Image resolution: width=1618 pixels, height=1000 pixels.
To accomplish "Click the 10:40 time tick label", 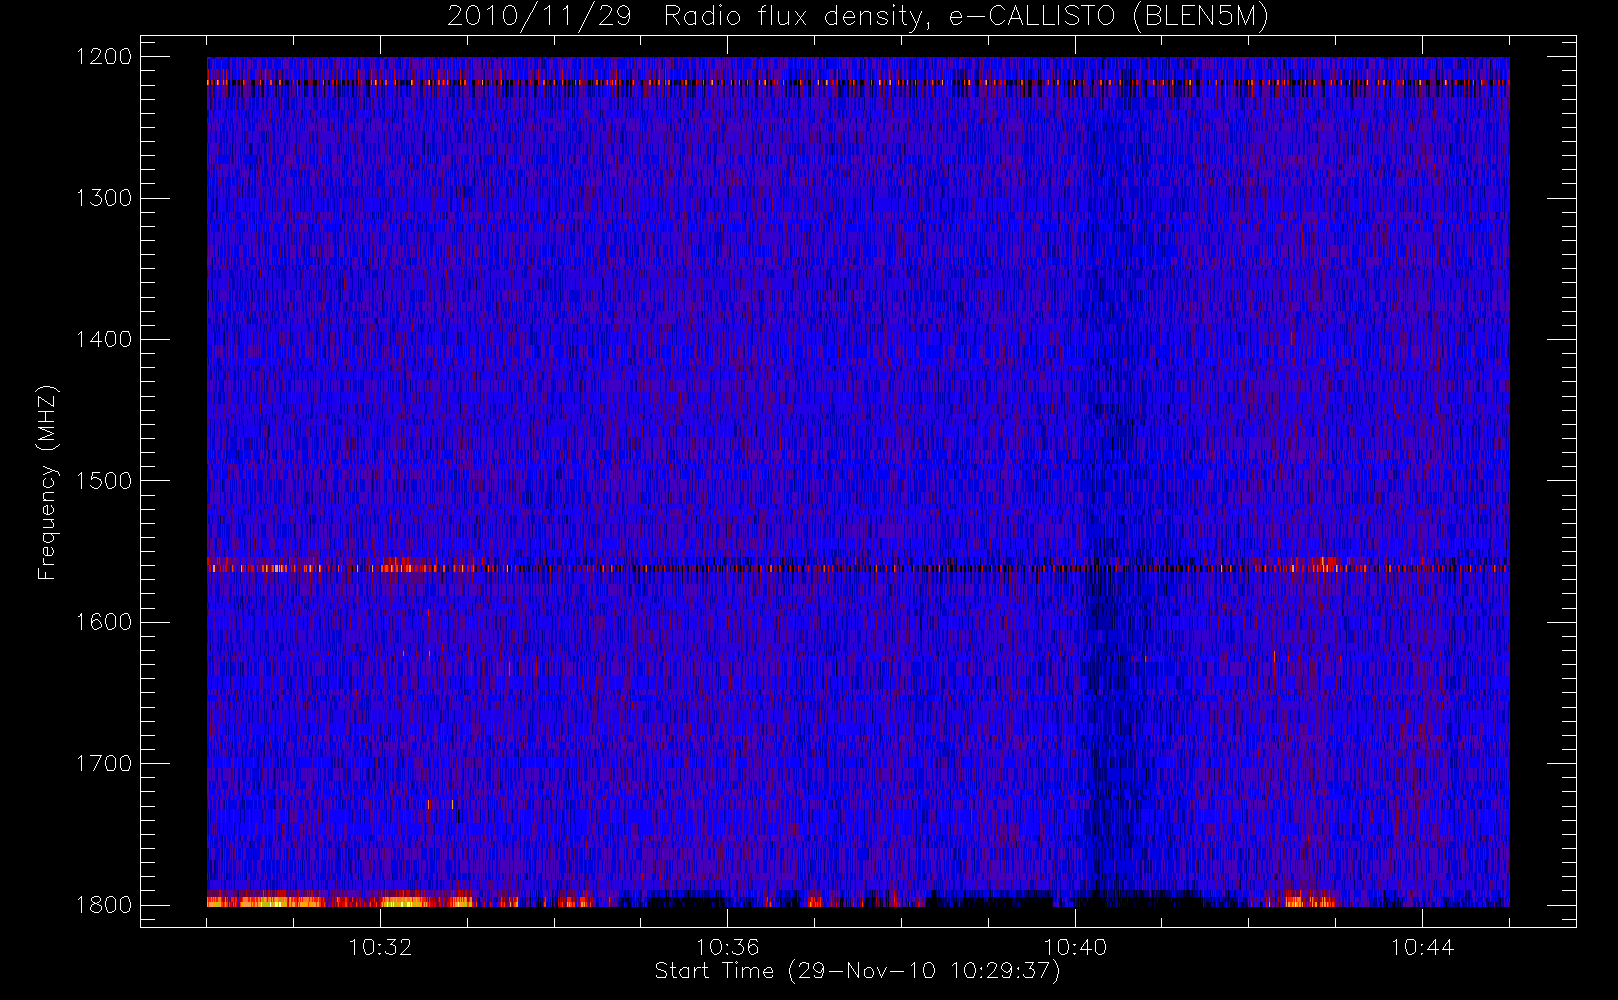I will pyautogui.click(x=1075, y=947).
